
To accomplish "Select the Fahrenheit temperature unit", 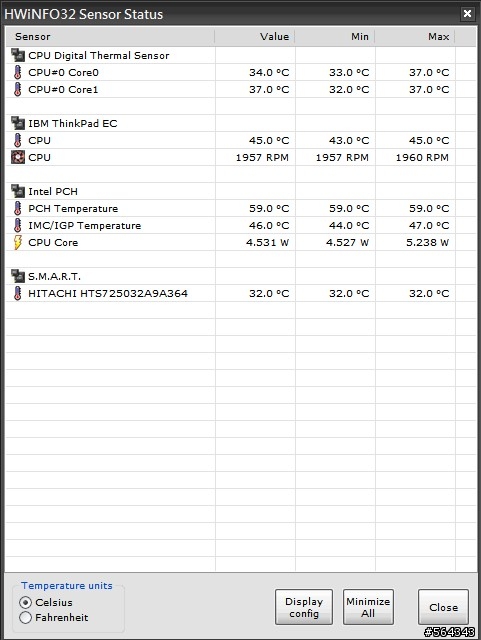I will click(25, 618).
